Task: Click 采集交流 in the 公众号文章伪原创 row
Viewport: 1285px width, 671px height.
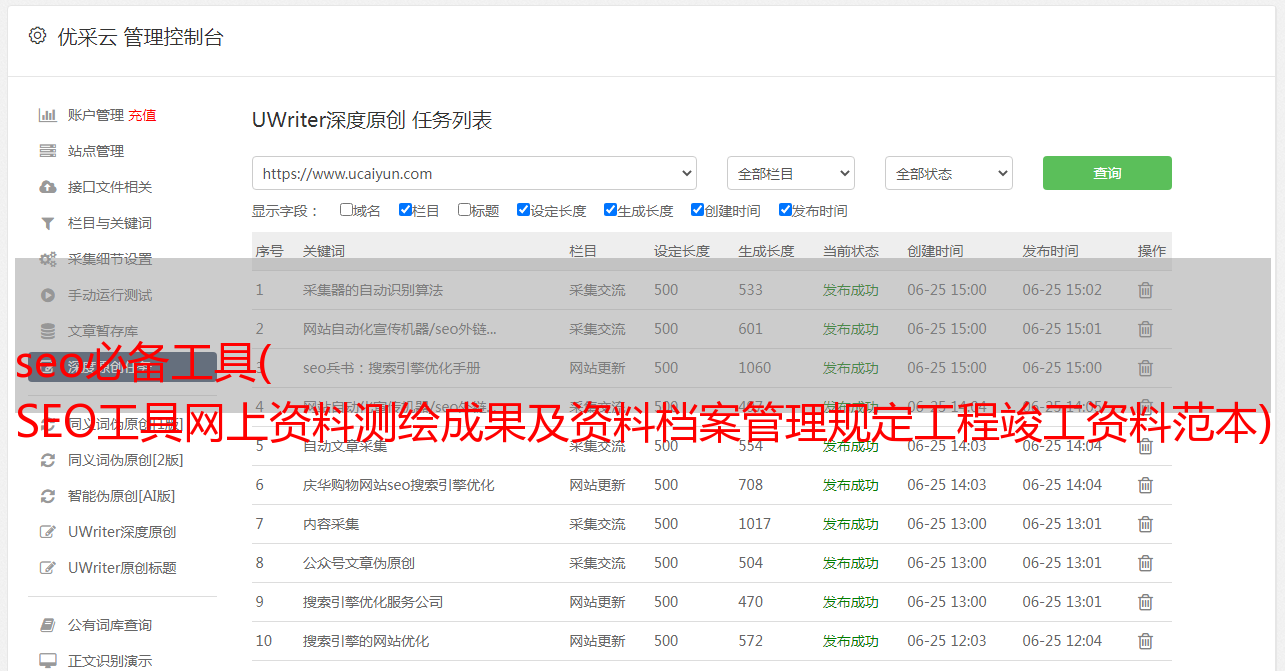Action: (x=597, y=563)
